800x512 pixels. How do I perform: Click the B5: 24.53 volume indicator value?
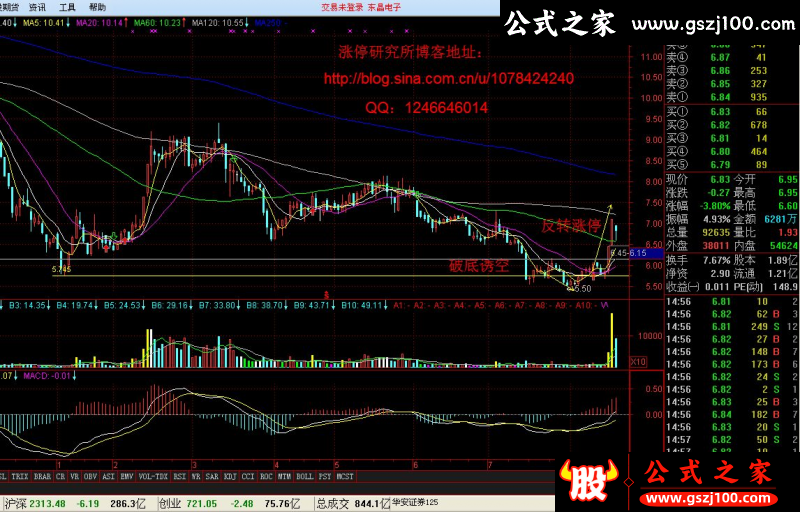122,305
